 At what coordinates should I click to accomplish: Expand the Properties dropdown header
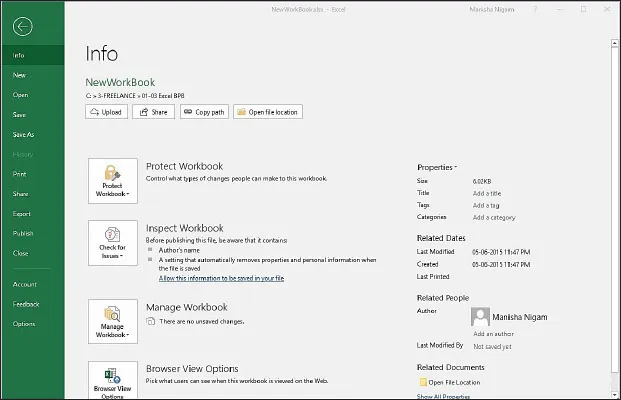point(437,167)
